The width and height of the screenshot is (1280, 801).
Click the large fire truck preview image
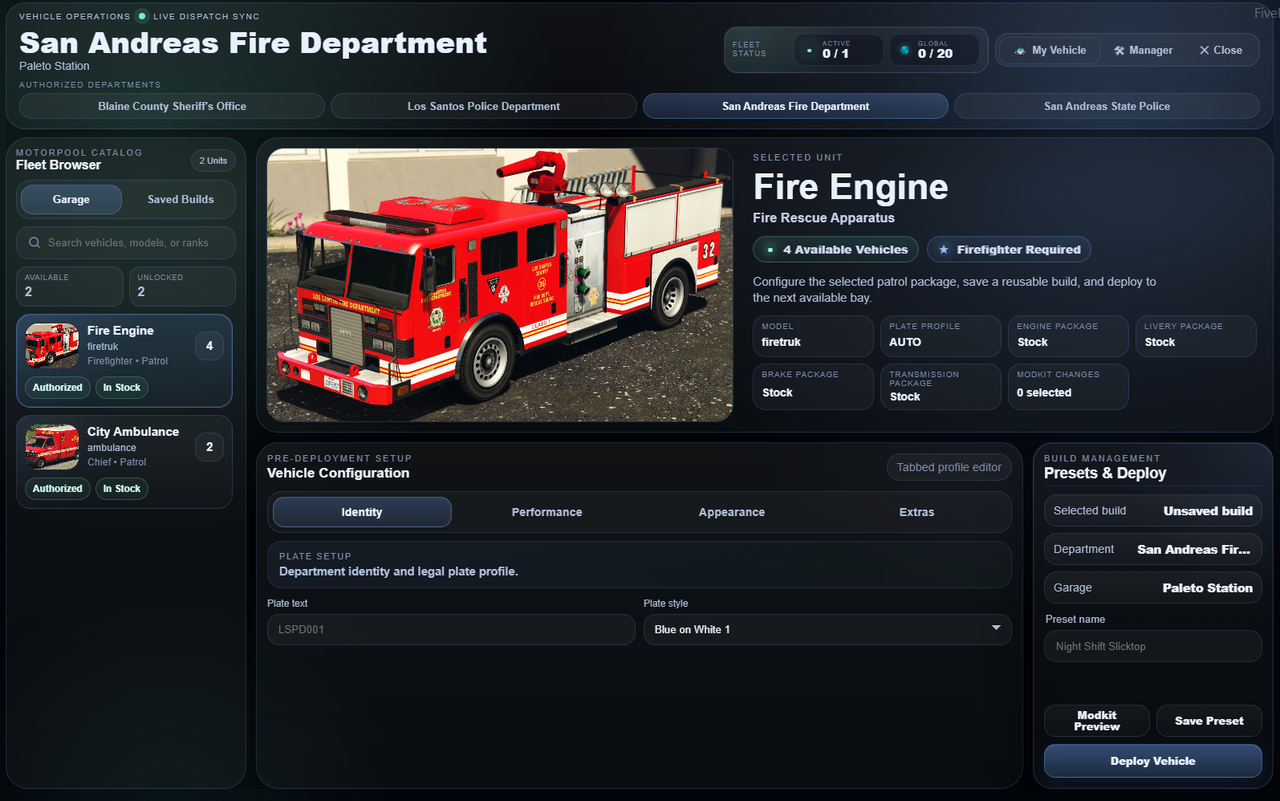click(x=500, y=285)
